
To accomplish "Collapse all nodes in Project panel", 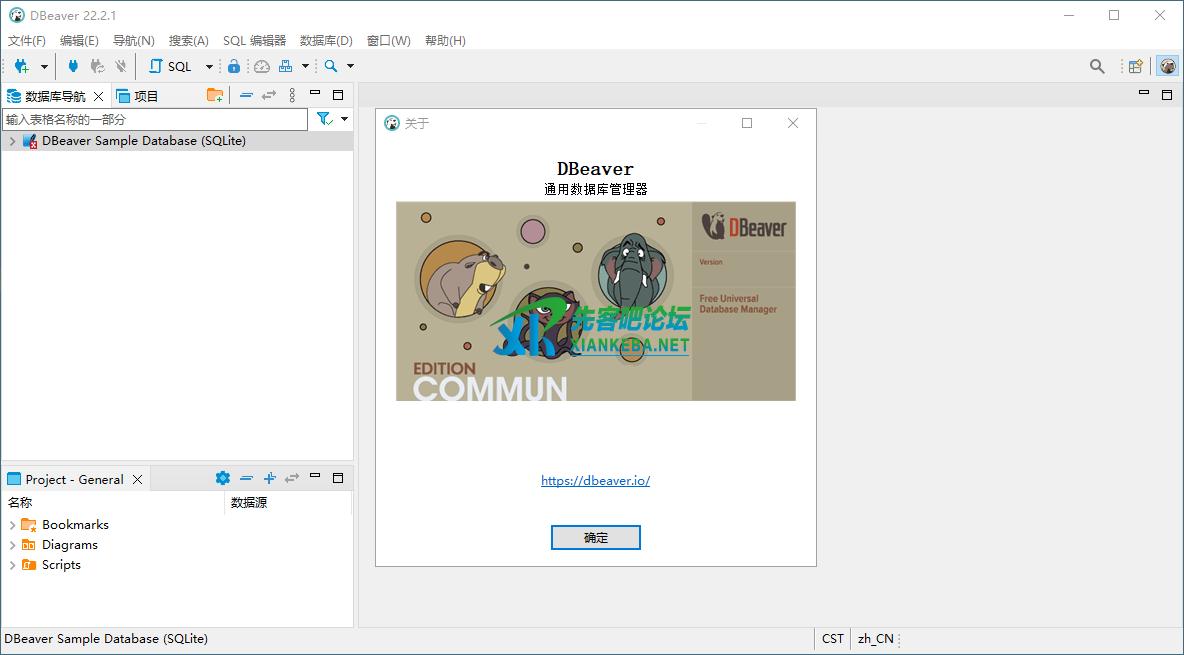I will pos(246,479).
